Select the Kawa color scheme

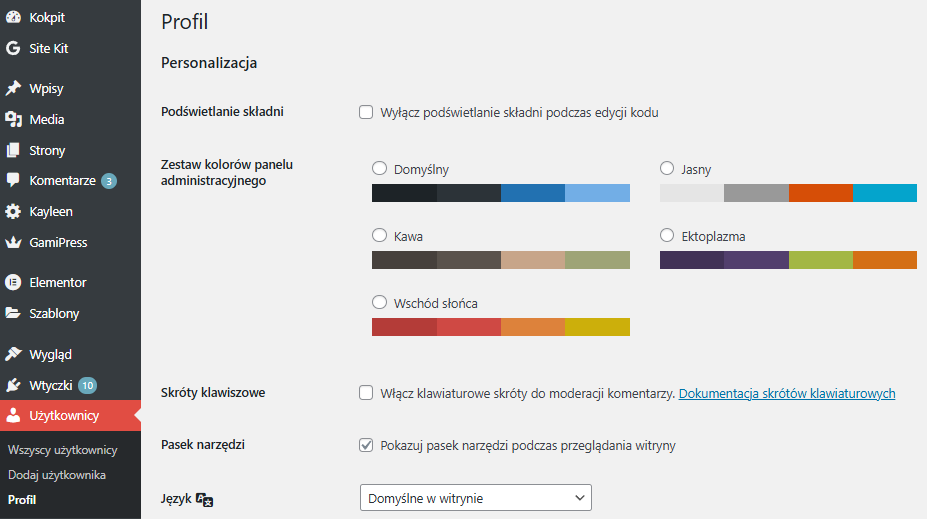pos(379,236)
